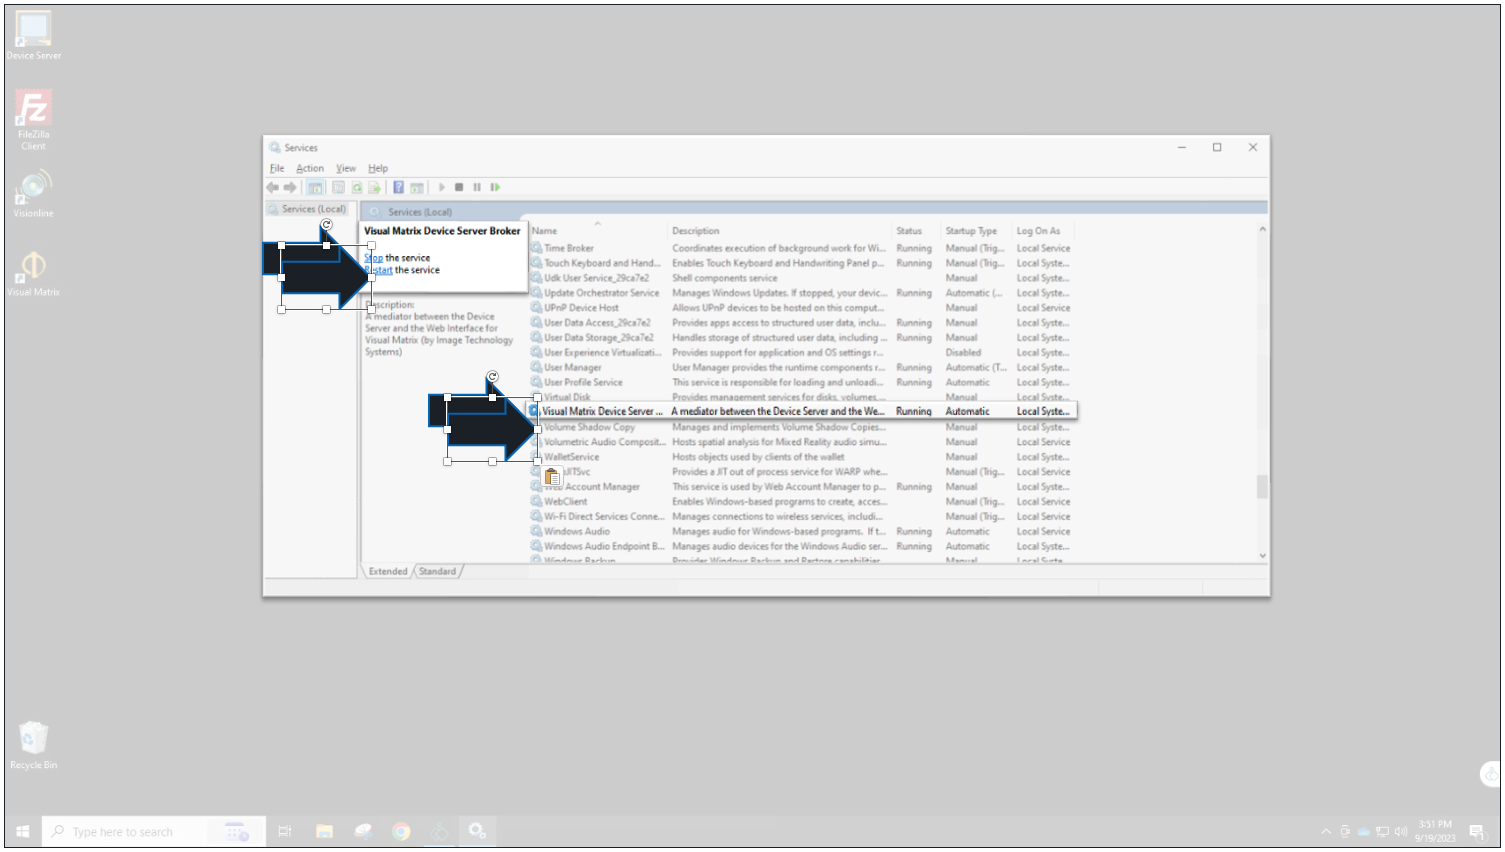This screenshot has width=1505, height=852.
Task: Open the Action menu
Action: pyautogui.click(x=309, y=169)
